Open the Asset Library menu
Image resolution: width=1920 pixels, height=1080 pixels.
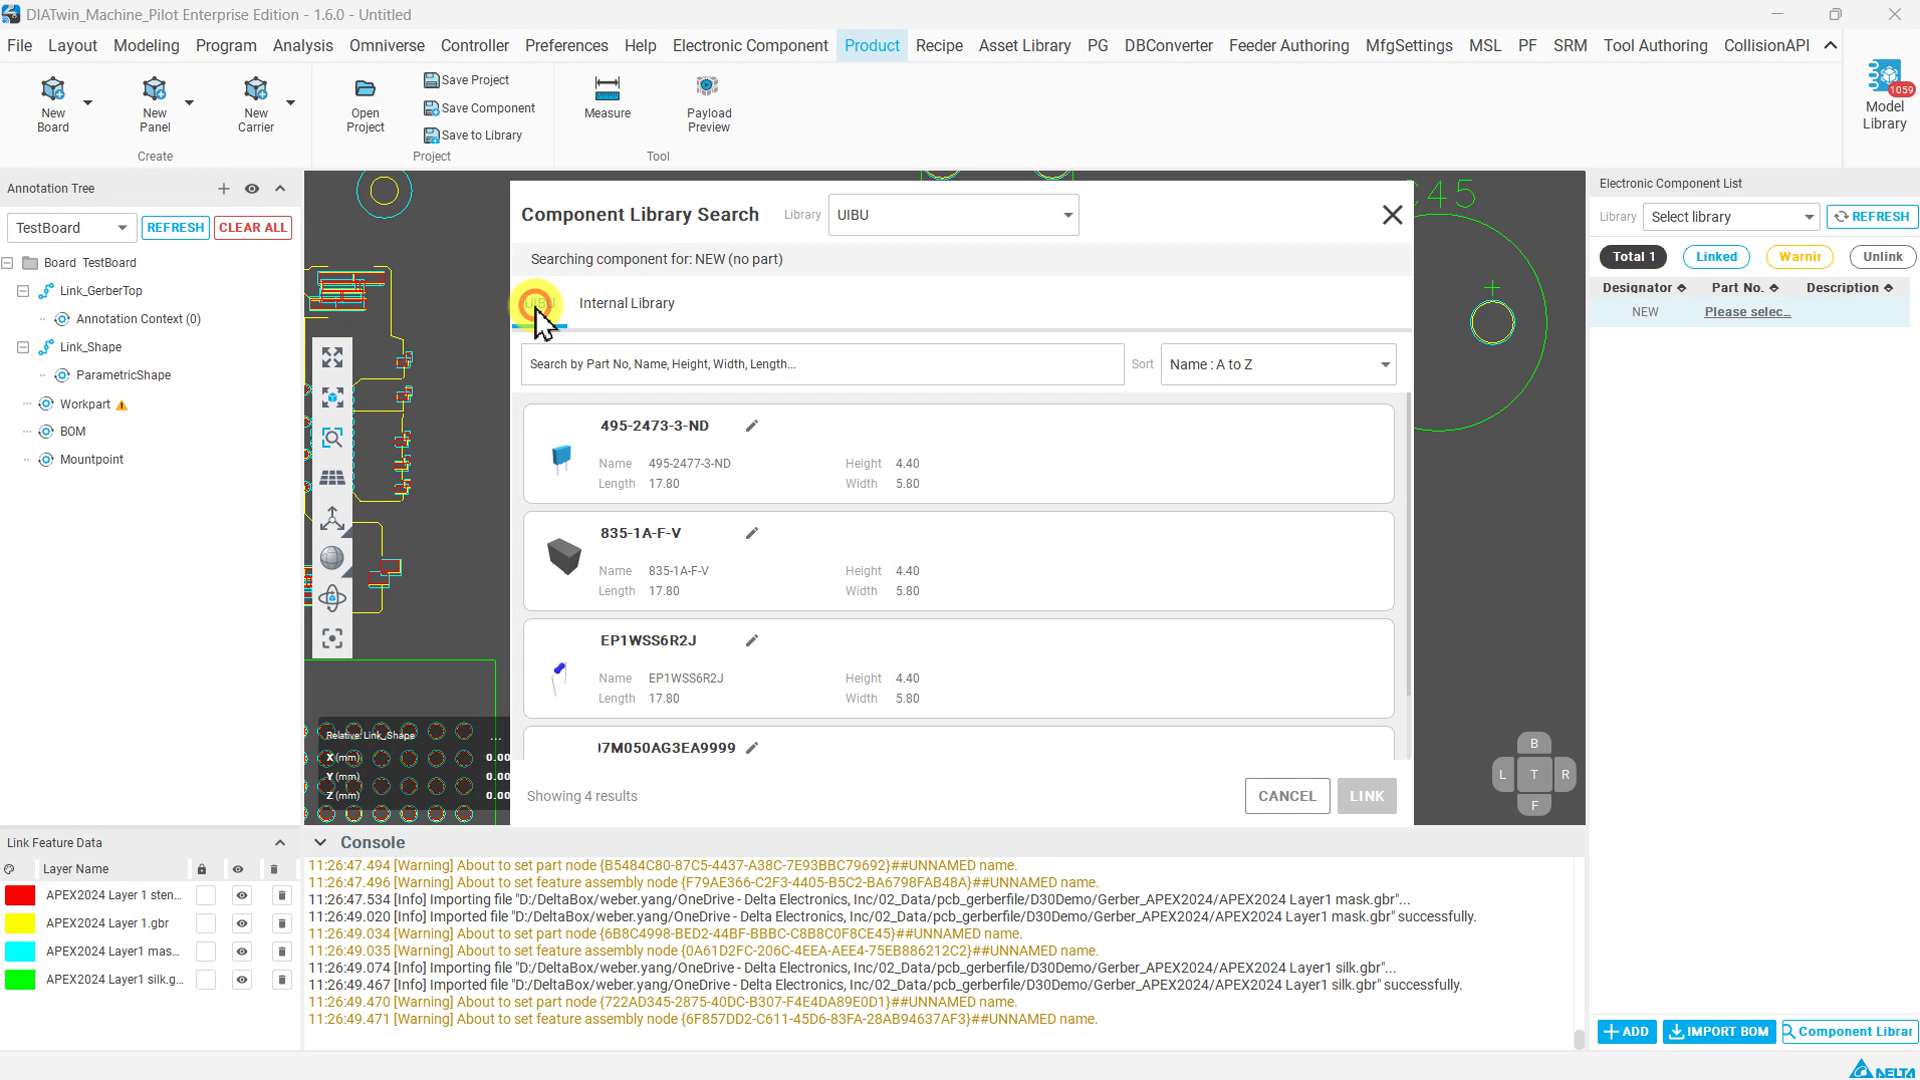coord(1024,46)
